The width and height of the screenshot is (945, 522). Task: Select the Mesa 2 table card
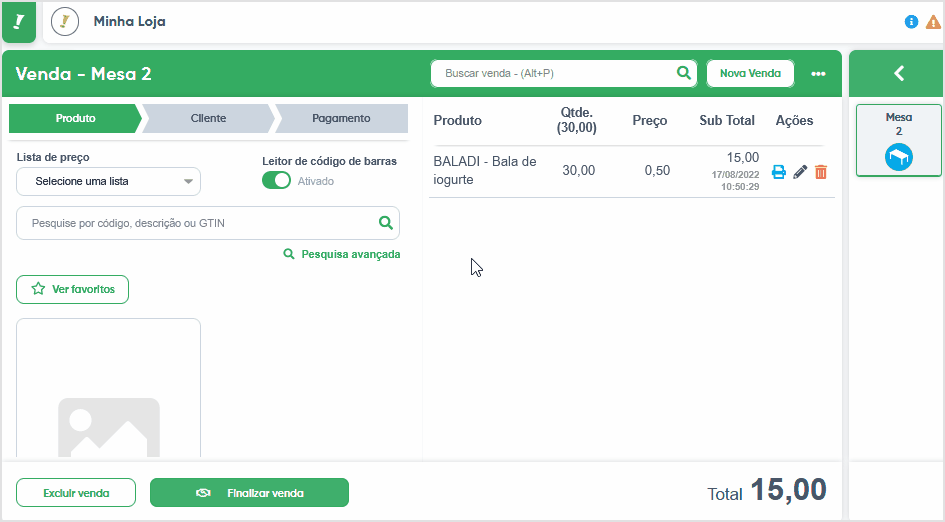[x=899, y=140]
